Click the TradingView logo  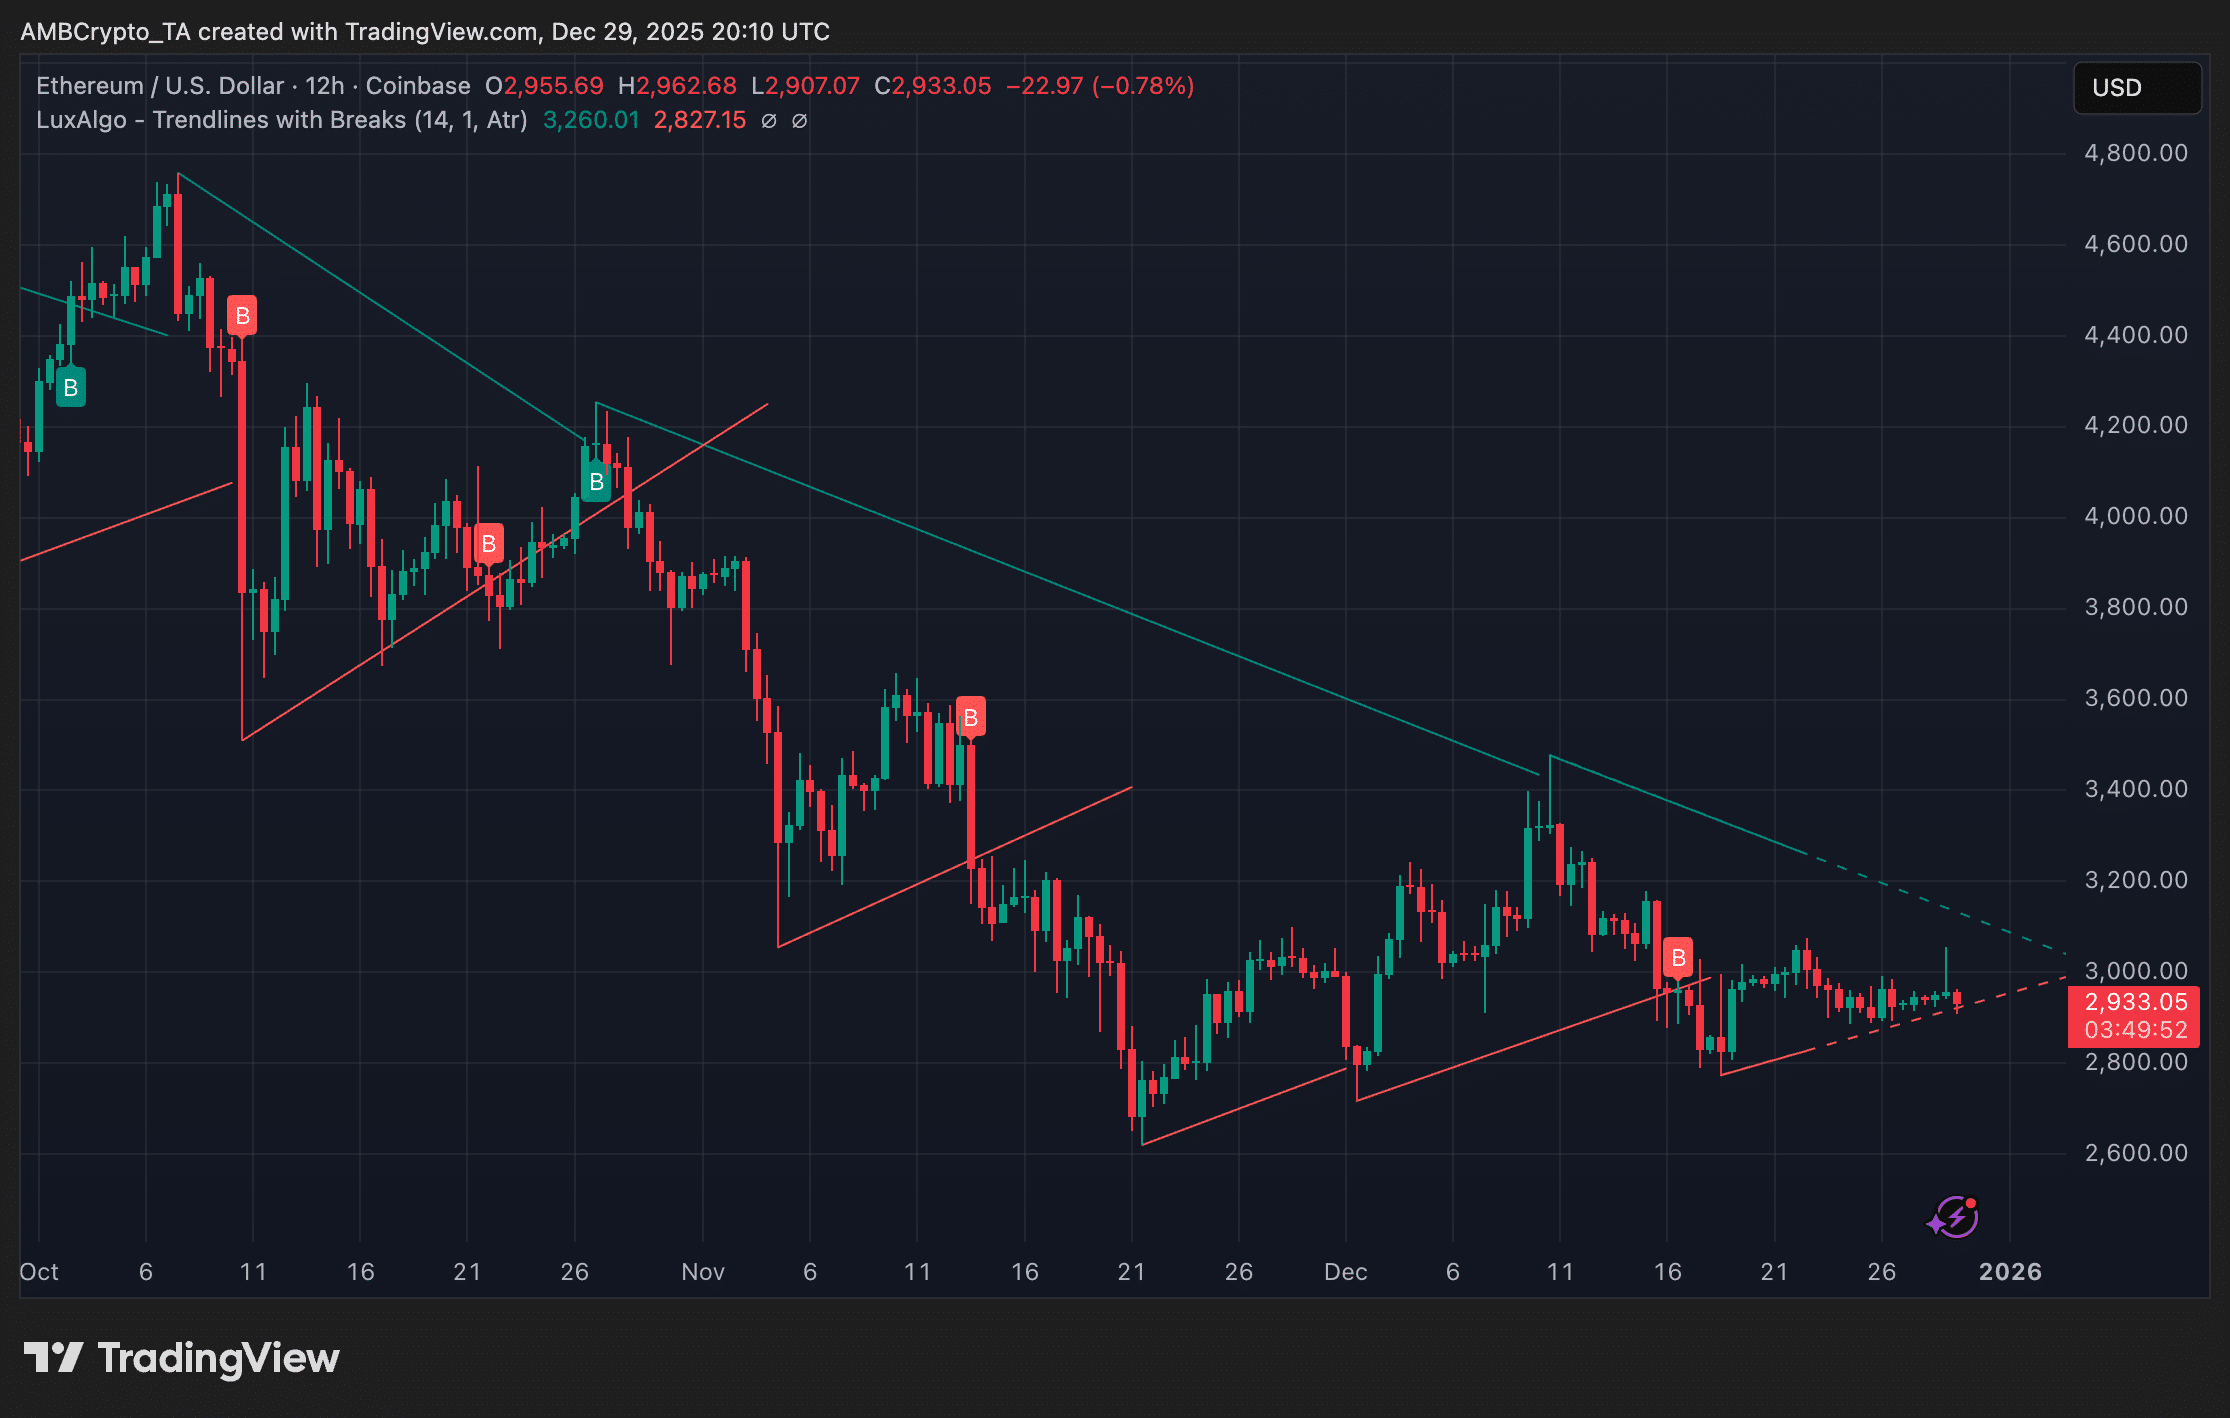click(182, 1358)
